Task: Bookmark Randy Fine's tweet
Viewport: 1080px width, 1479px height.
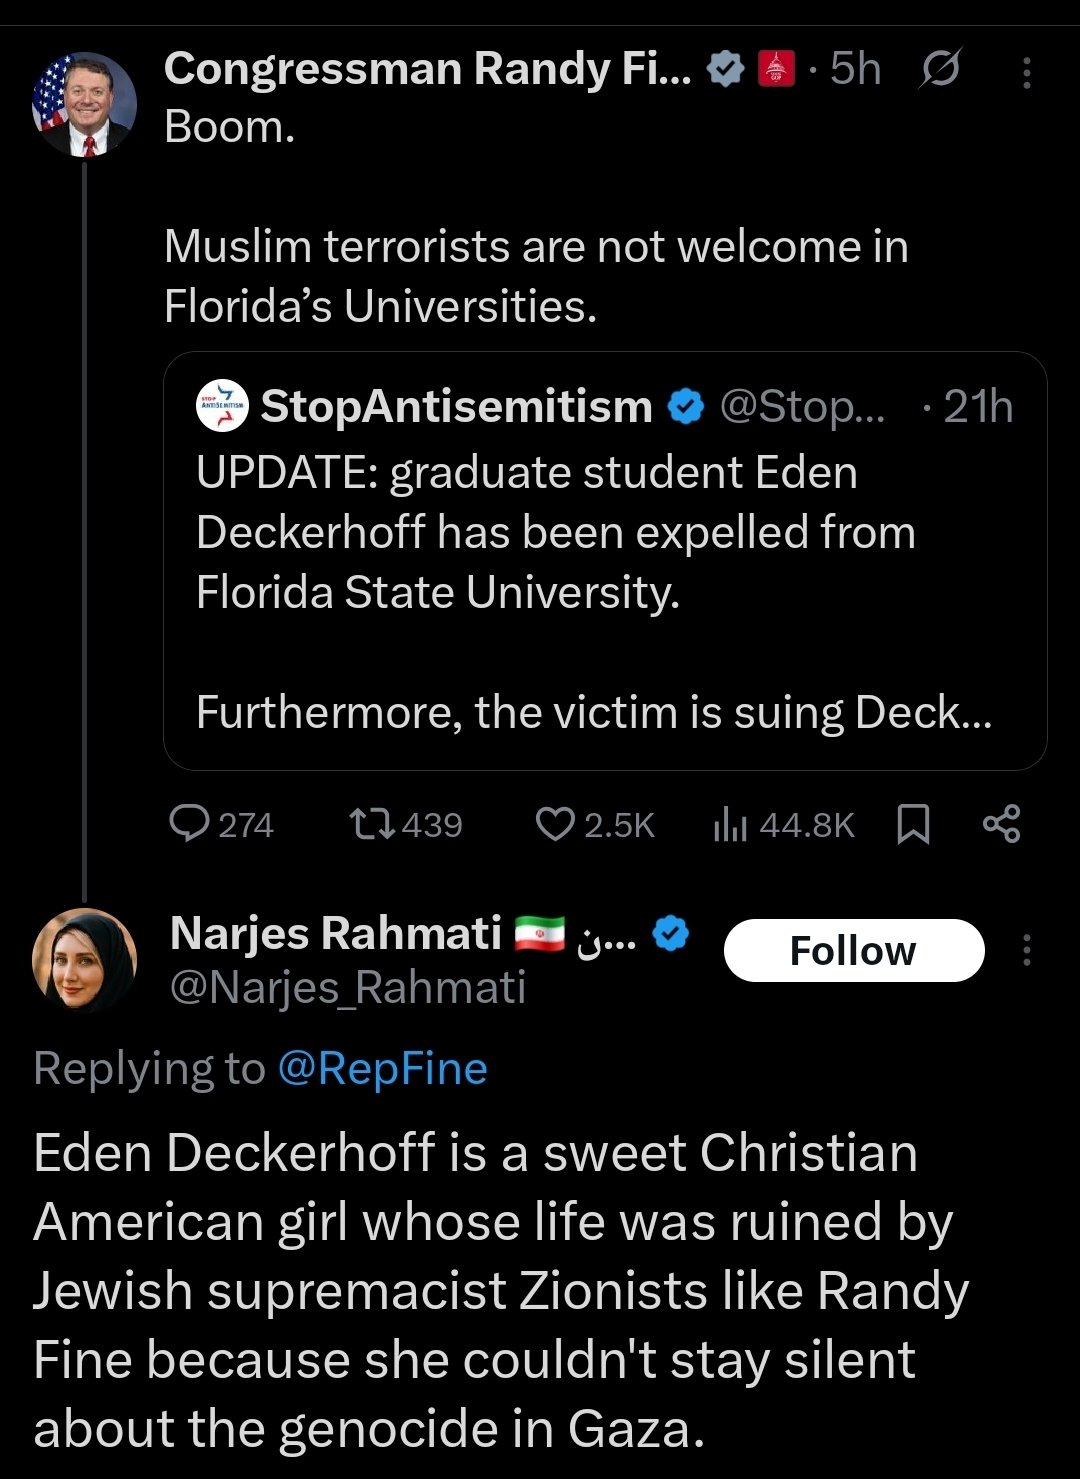Action: 913,824
